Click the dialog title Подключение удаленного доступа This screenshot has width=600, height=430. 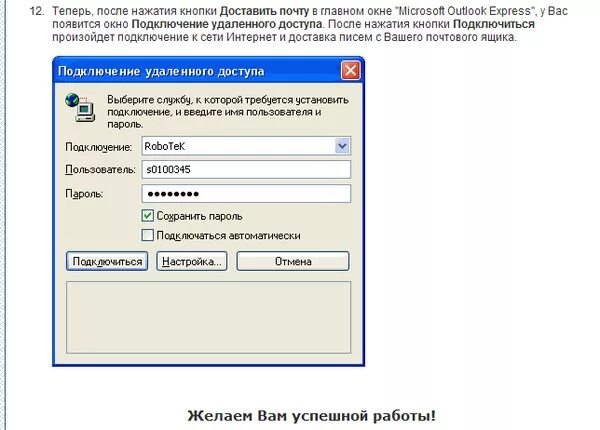pos(161,71)
